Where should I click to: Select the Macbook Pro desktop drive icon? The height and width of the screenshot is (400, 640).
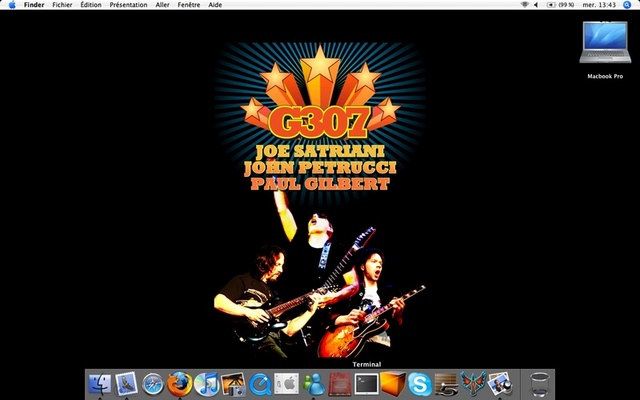(605, 42)
